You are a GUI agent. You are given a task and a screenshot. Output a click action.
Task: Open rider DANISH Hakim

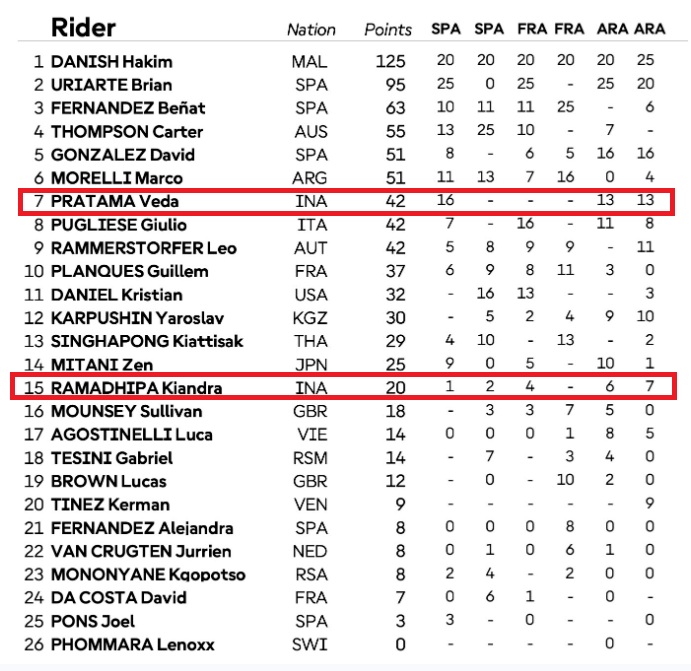pos(111,62)
